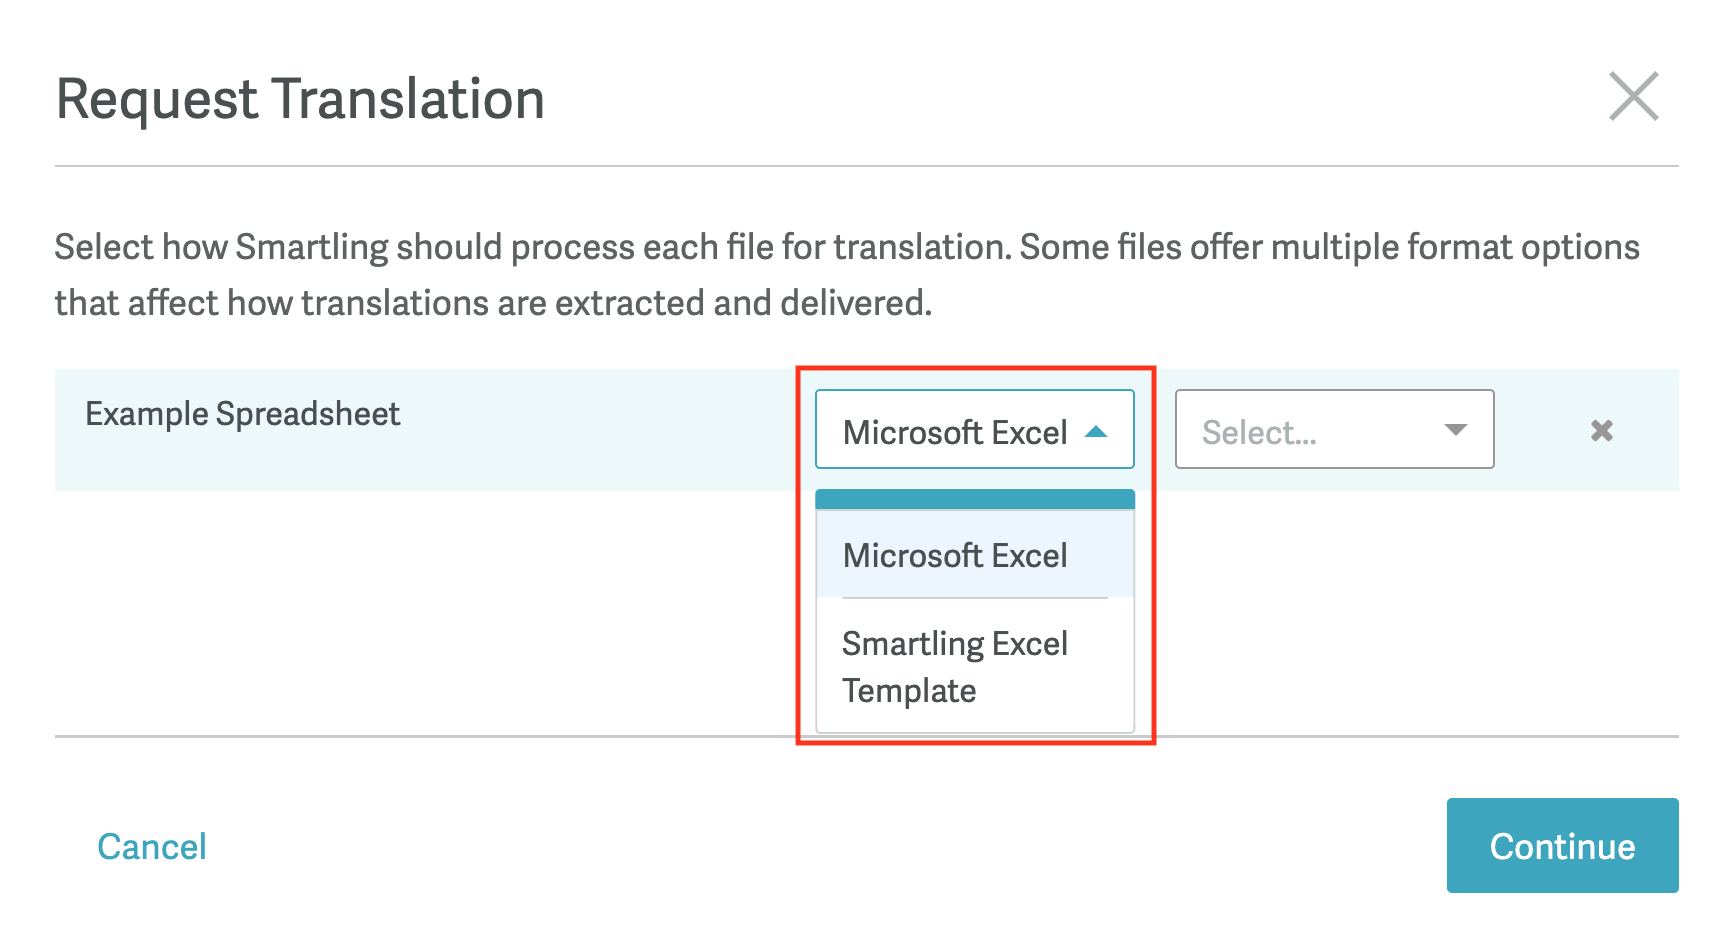Open the Select... dropdown
Image resolution: width=1736 pixels, height=926 pixels.
[x=1334, y=430]
